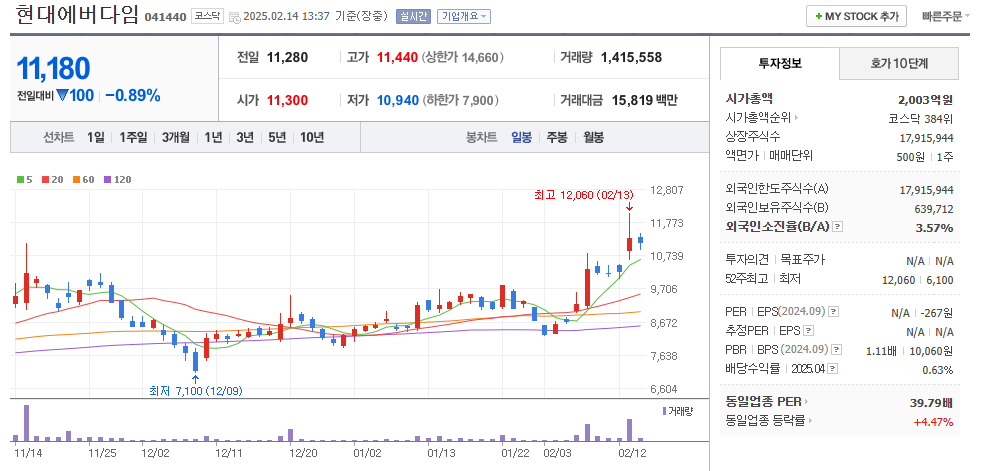
Task: Click the tallest volume bar near 11/14
Action: pyautogui.click(x=27, y=423)
